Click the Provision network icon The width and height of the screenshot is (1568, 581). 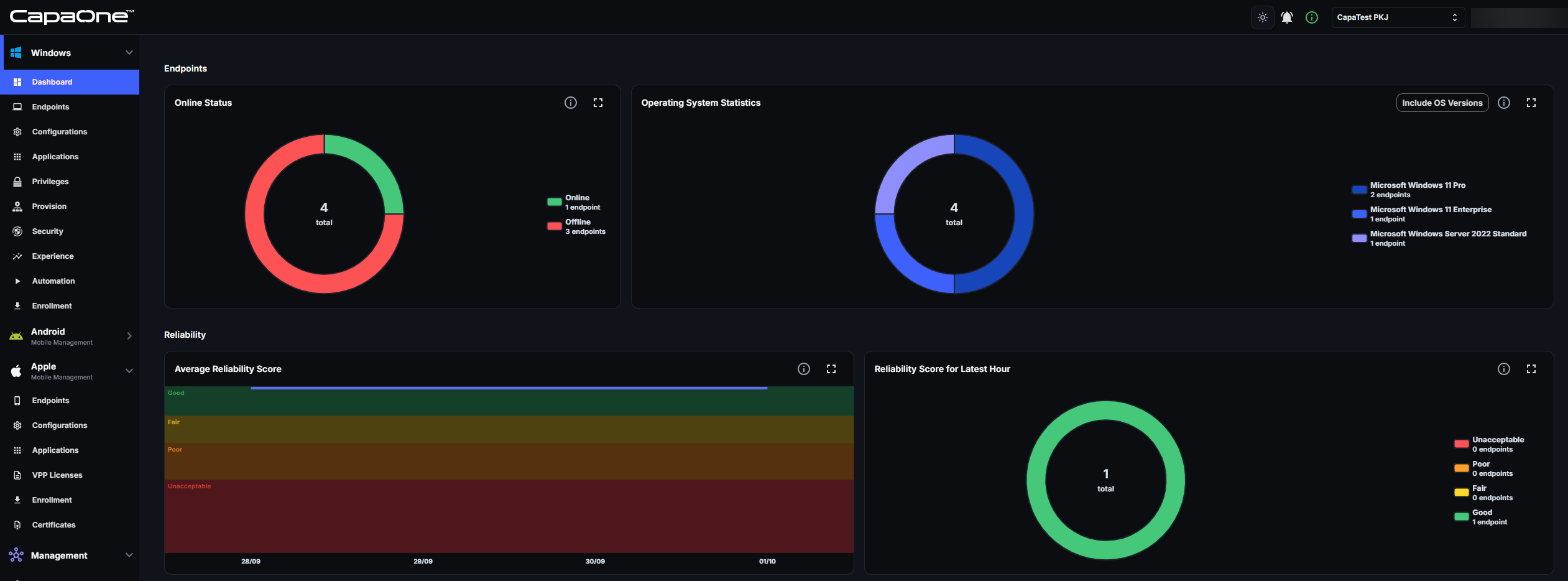[17, 207]
